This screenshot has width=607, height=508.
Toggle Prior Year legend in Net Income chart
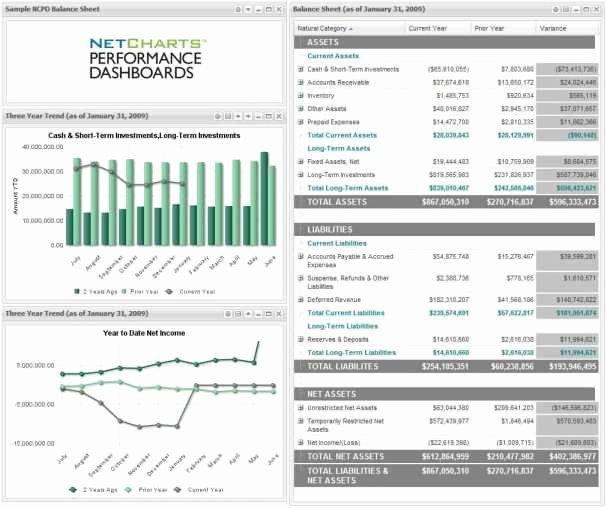pyautogui.click(x=146, y=490)
